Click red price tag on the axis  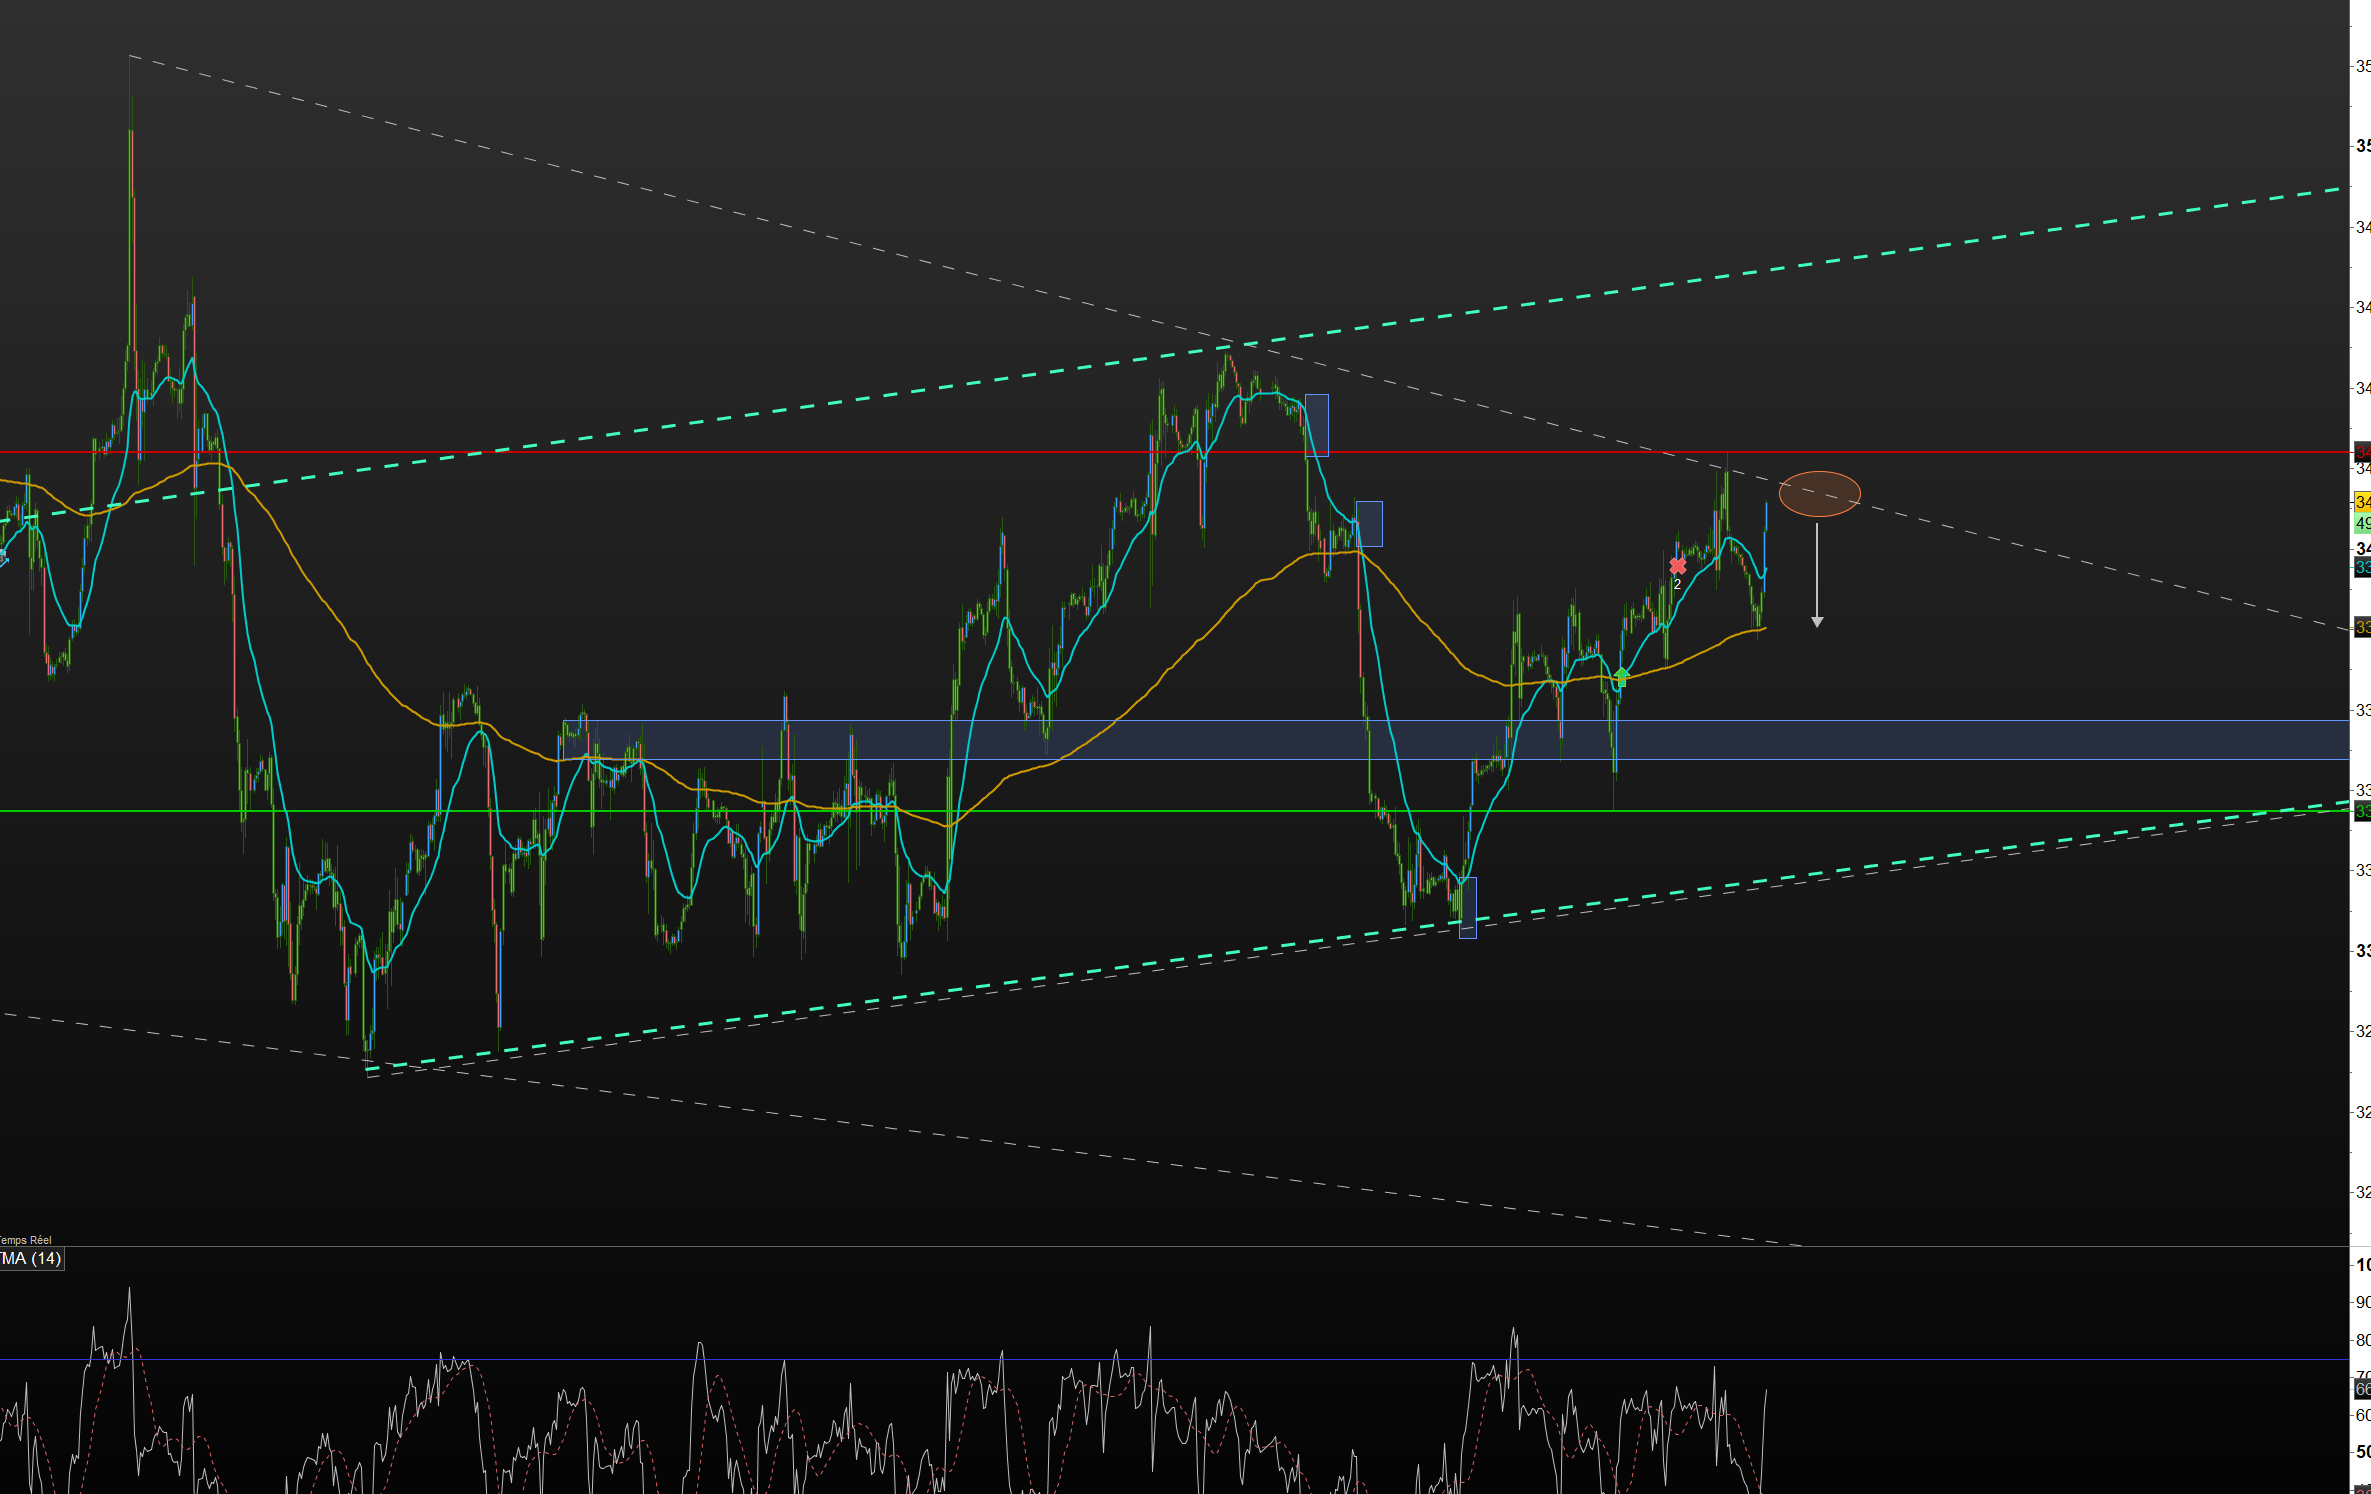point(2362,452)
